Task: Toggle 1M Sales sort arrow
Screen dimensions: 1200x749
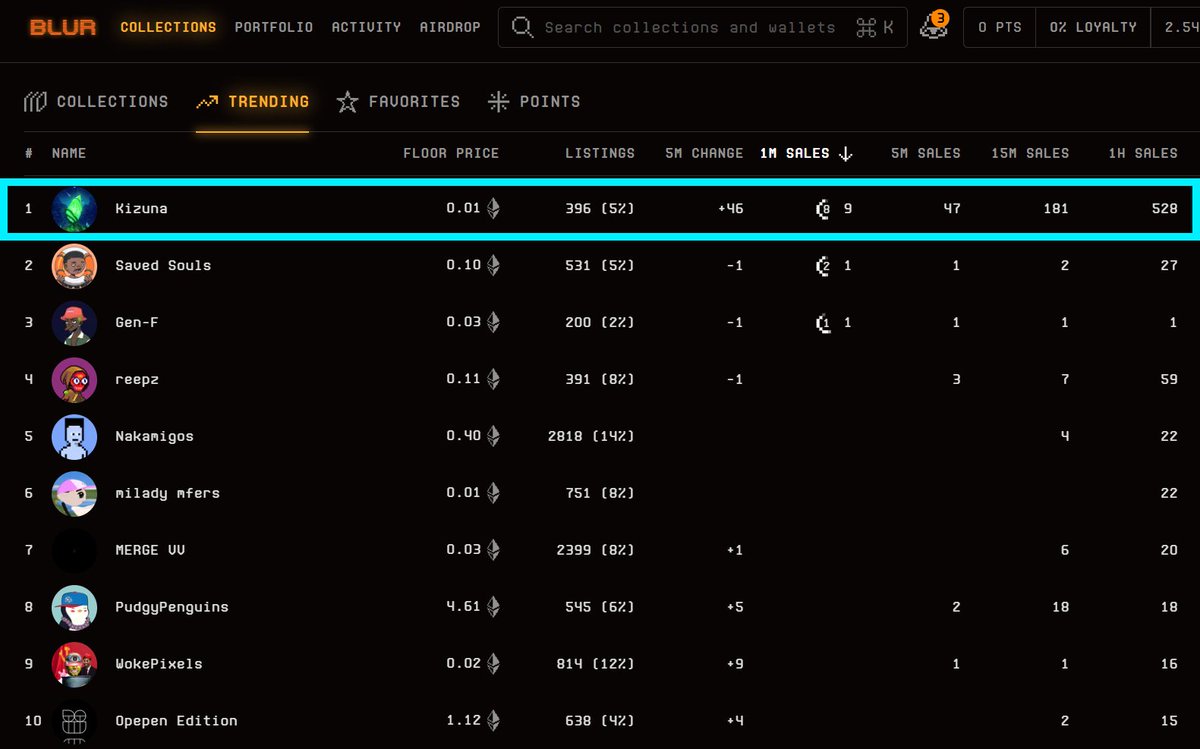Action: tap(845, 153)
